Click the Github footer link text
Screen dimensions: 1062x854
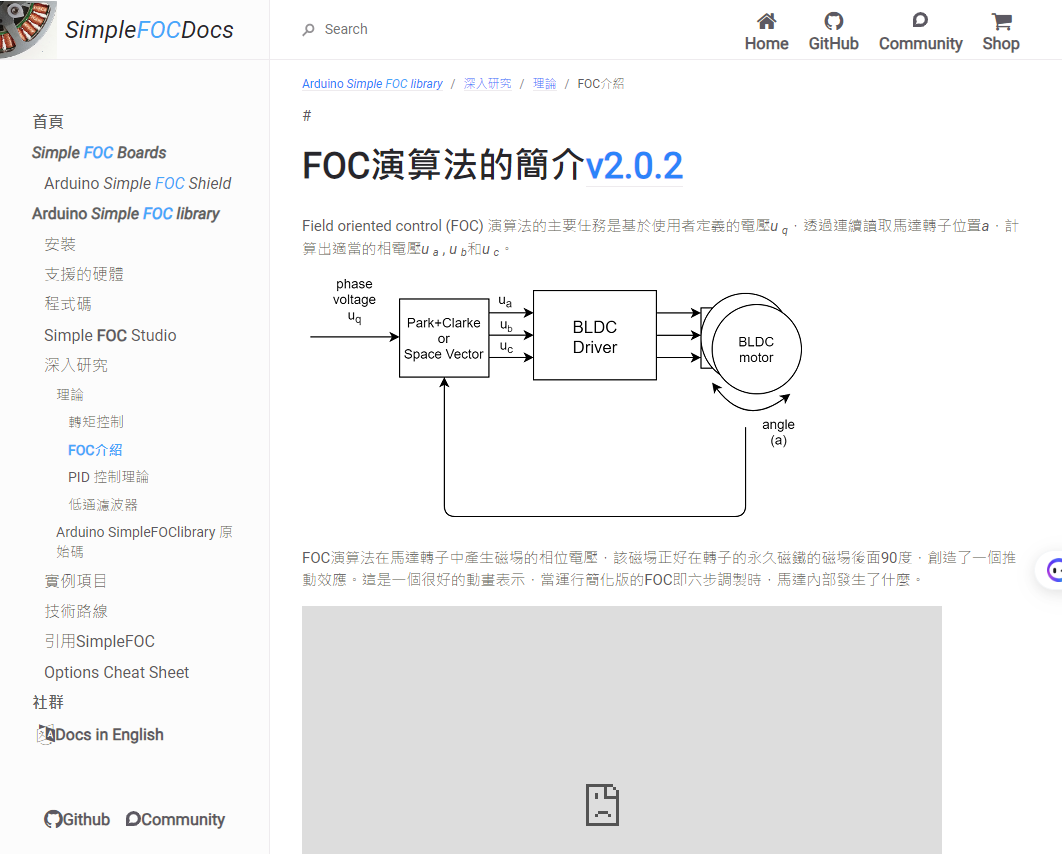86,819
